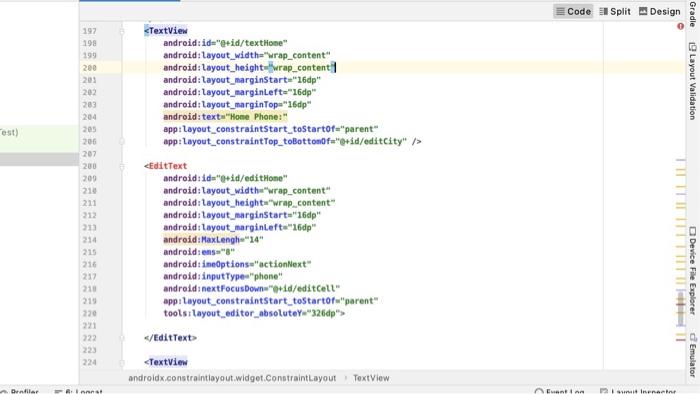
Task: Click the android:ems="8" line
Action: (x=199, y=252)
